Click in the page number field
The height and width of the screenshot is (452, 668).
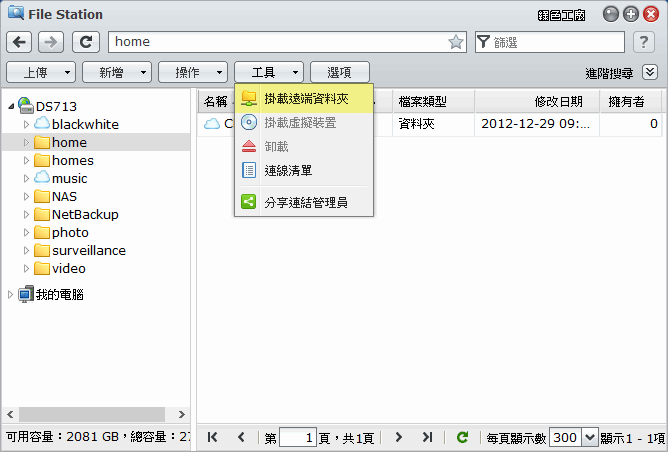coord(297,437)
